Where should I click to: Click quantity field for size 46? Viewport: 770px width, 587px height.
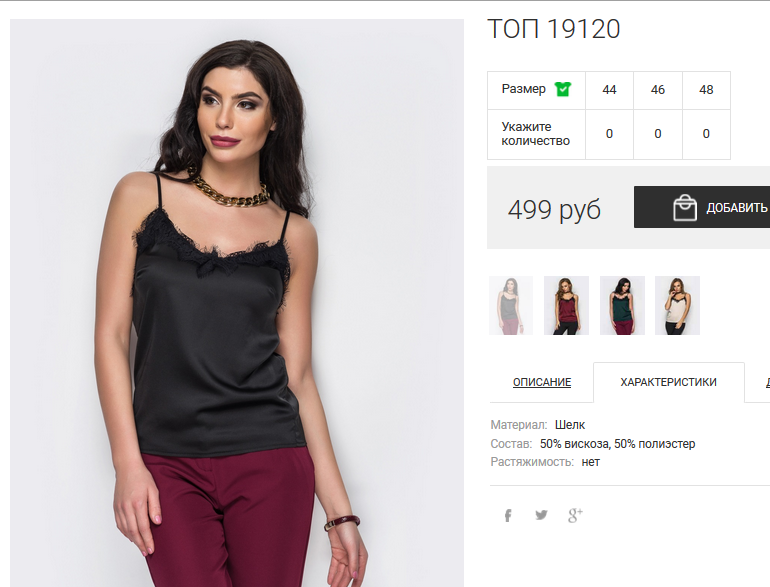(x=658, y=134)
